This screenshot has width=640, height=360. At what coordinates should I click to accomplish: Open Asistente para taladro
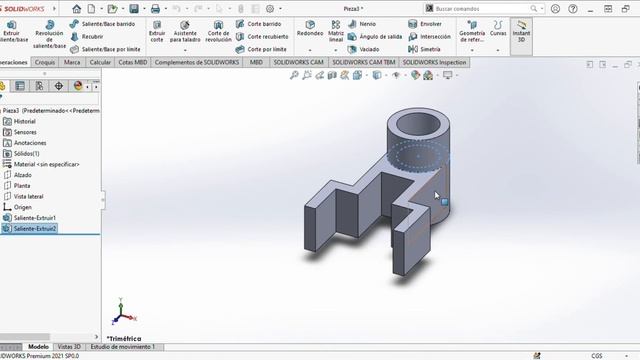[185, 32]
